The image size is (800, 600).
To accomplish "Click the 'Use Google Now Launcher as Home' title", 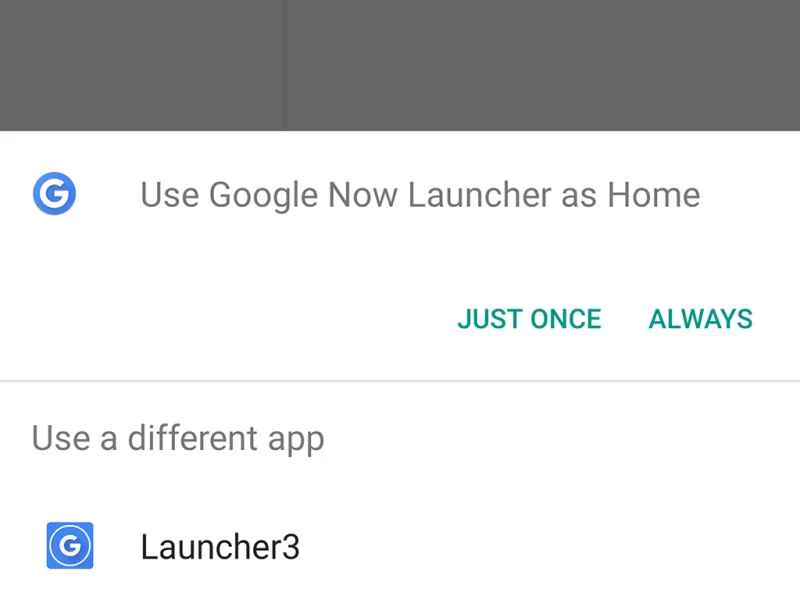I will [420, 195].
